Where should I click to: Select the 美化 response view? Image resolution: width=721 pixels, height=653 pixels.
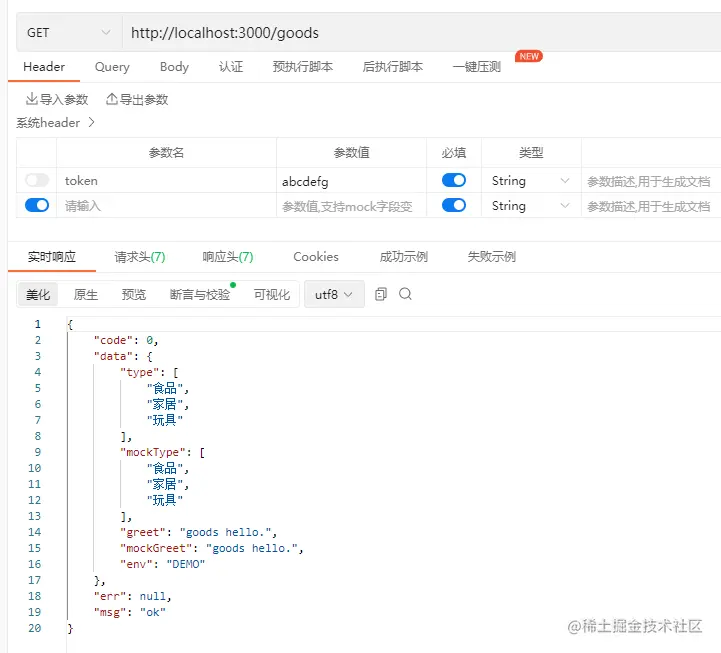coord(38,294)
